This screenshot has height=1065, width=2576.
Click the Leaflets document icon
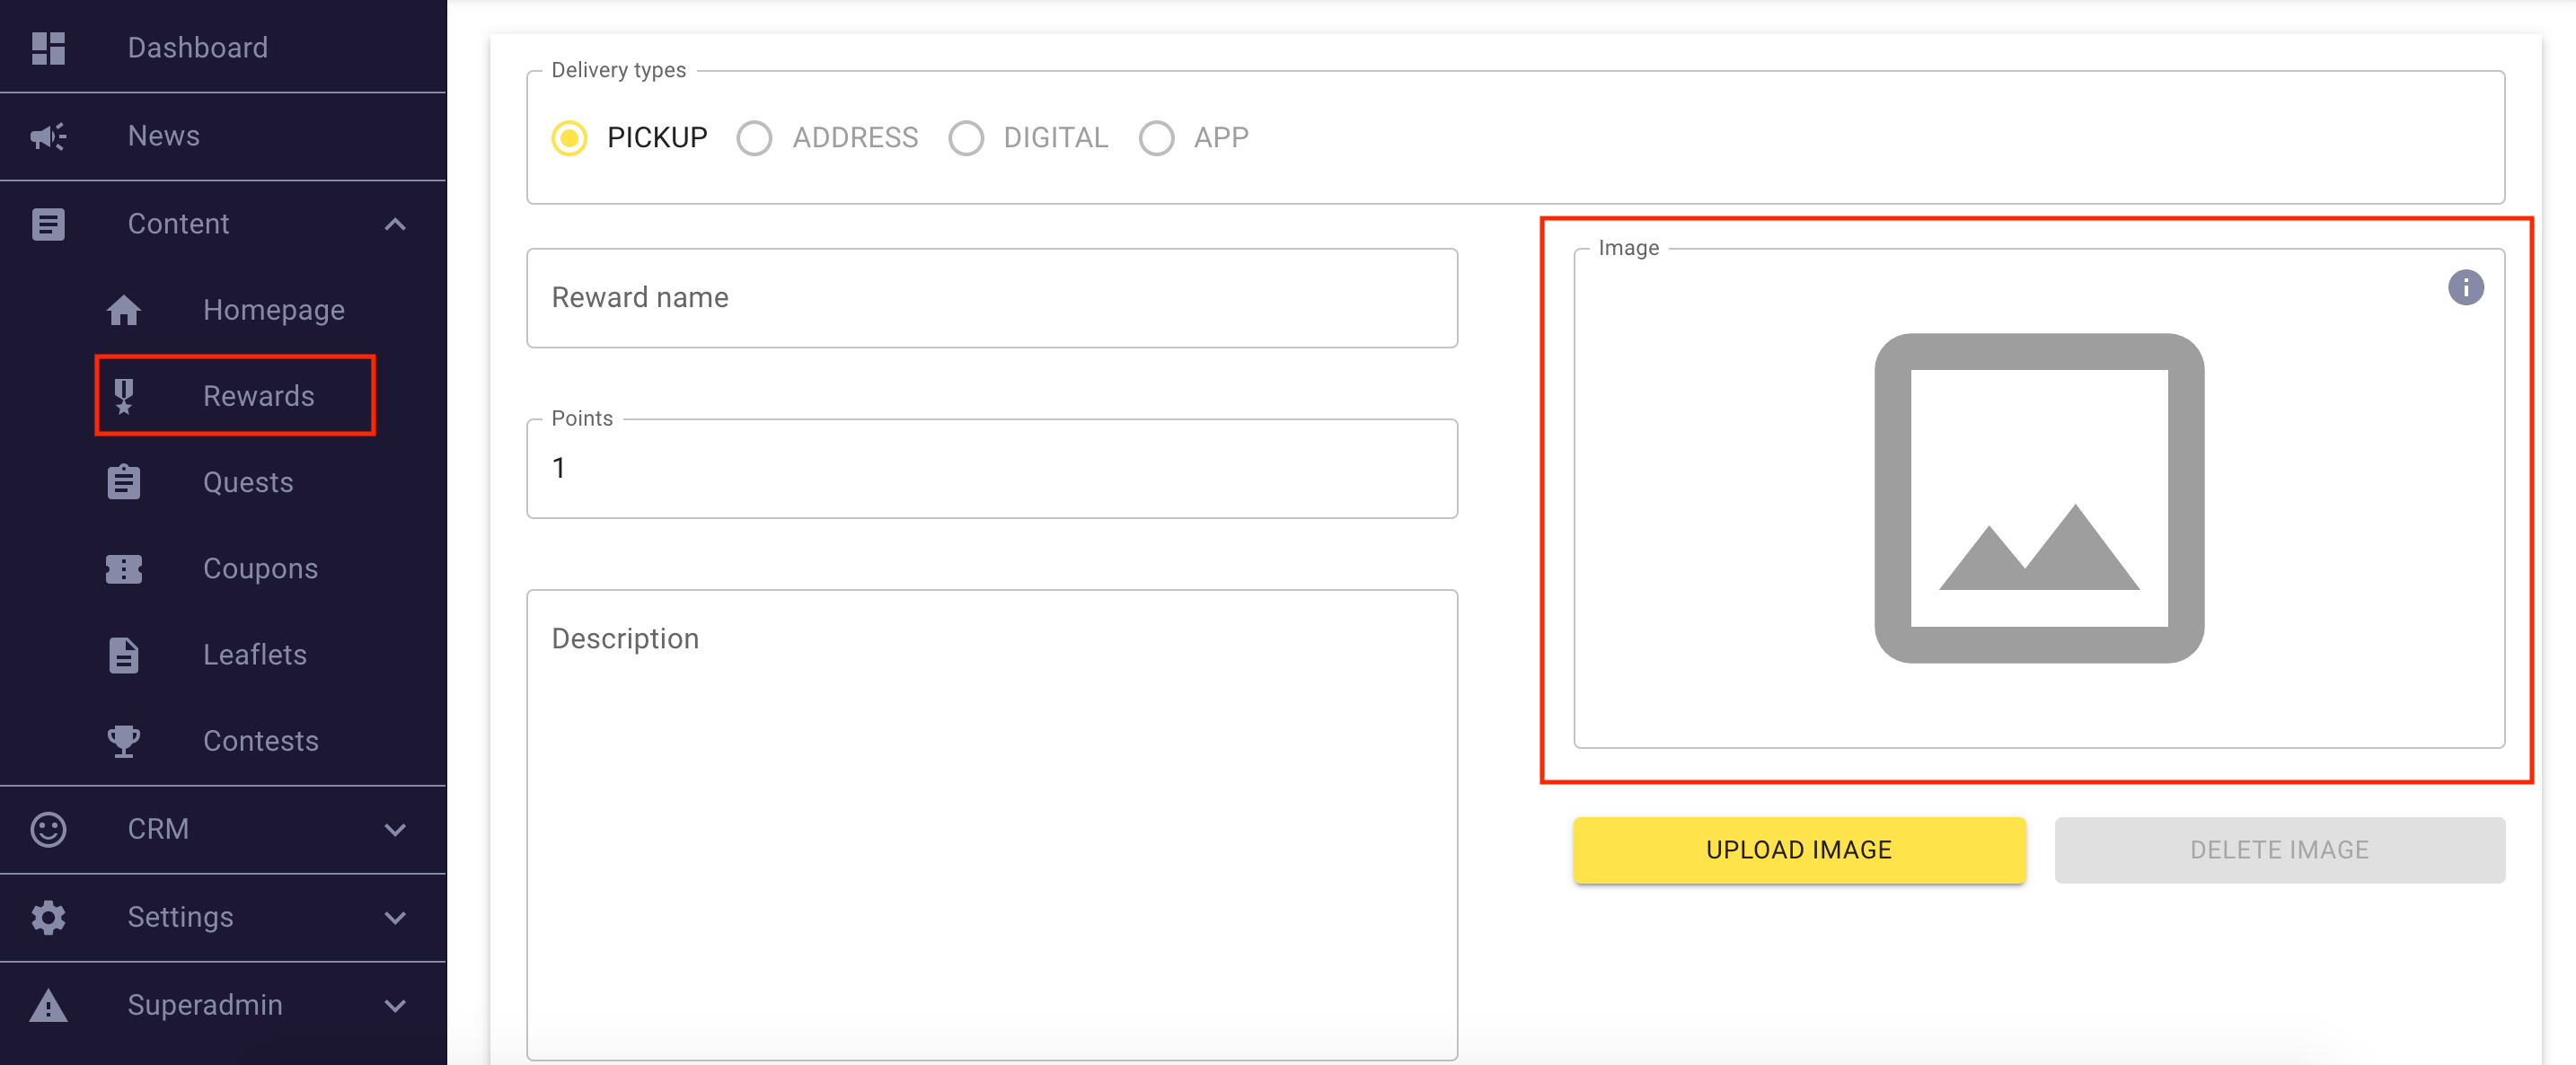point(123,655)
